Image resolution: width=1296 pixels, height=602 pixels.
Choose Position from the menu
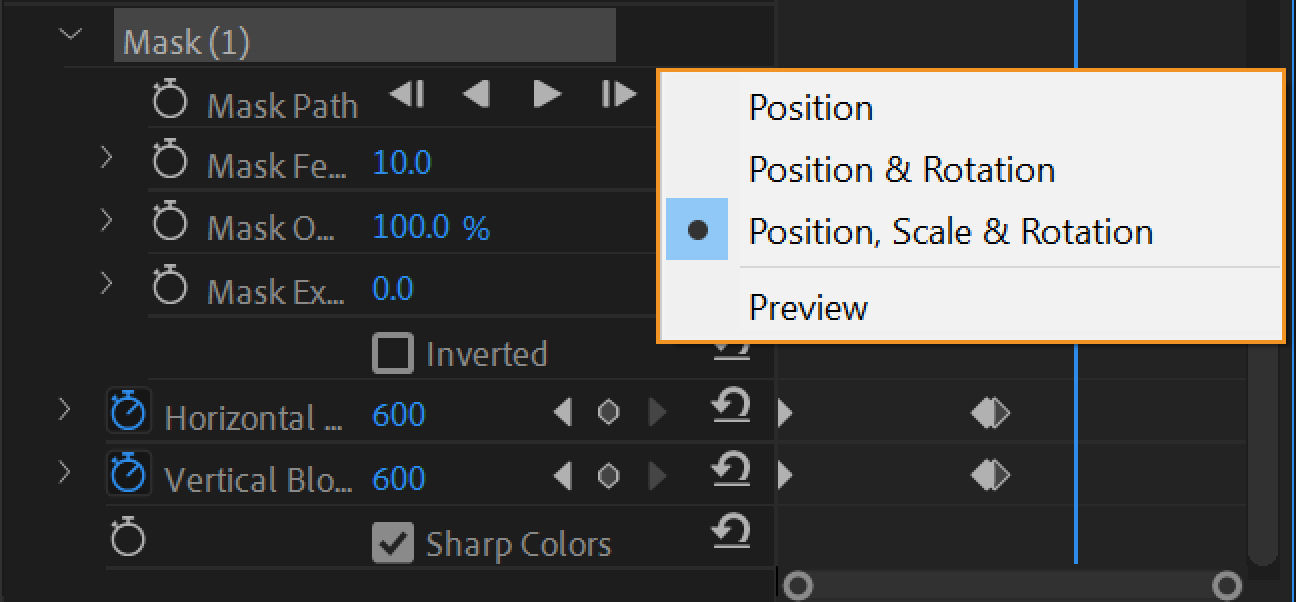point(810,107)
